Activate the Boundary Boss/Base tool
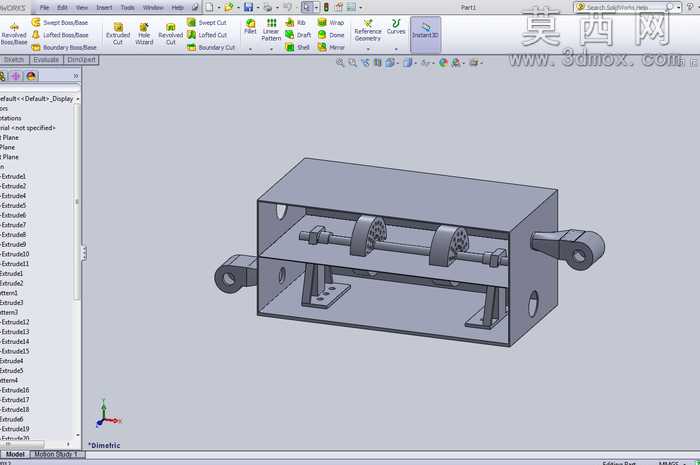This screenshot has height=465, width=700. click(x=64, y=47)
